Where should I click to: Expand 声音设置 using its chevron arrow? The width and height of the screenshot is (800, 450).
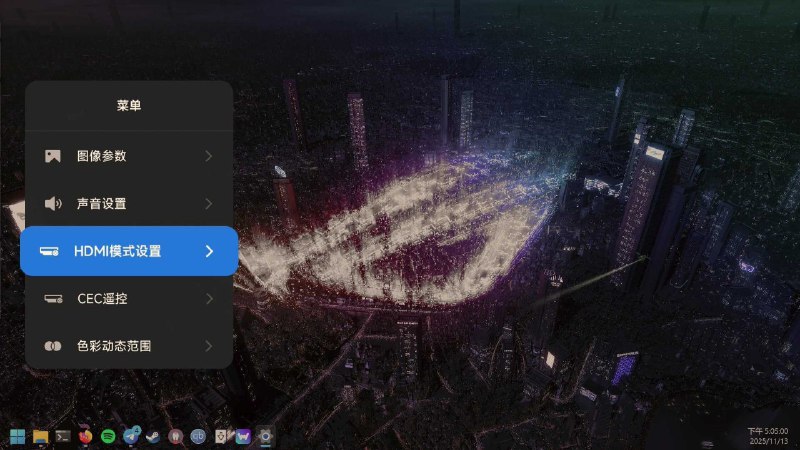pyautogui.click(x=209, y=204)
